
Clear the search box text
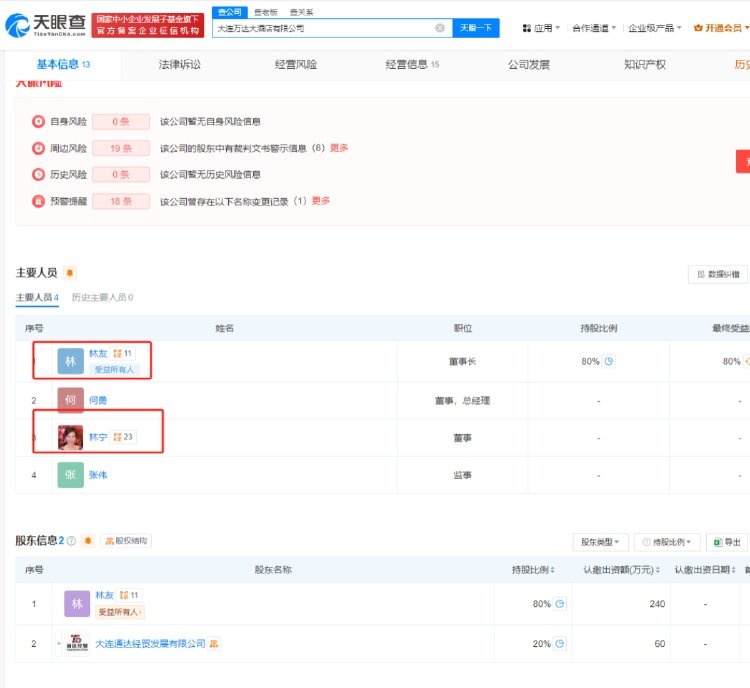[x=440, y=28]
